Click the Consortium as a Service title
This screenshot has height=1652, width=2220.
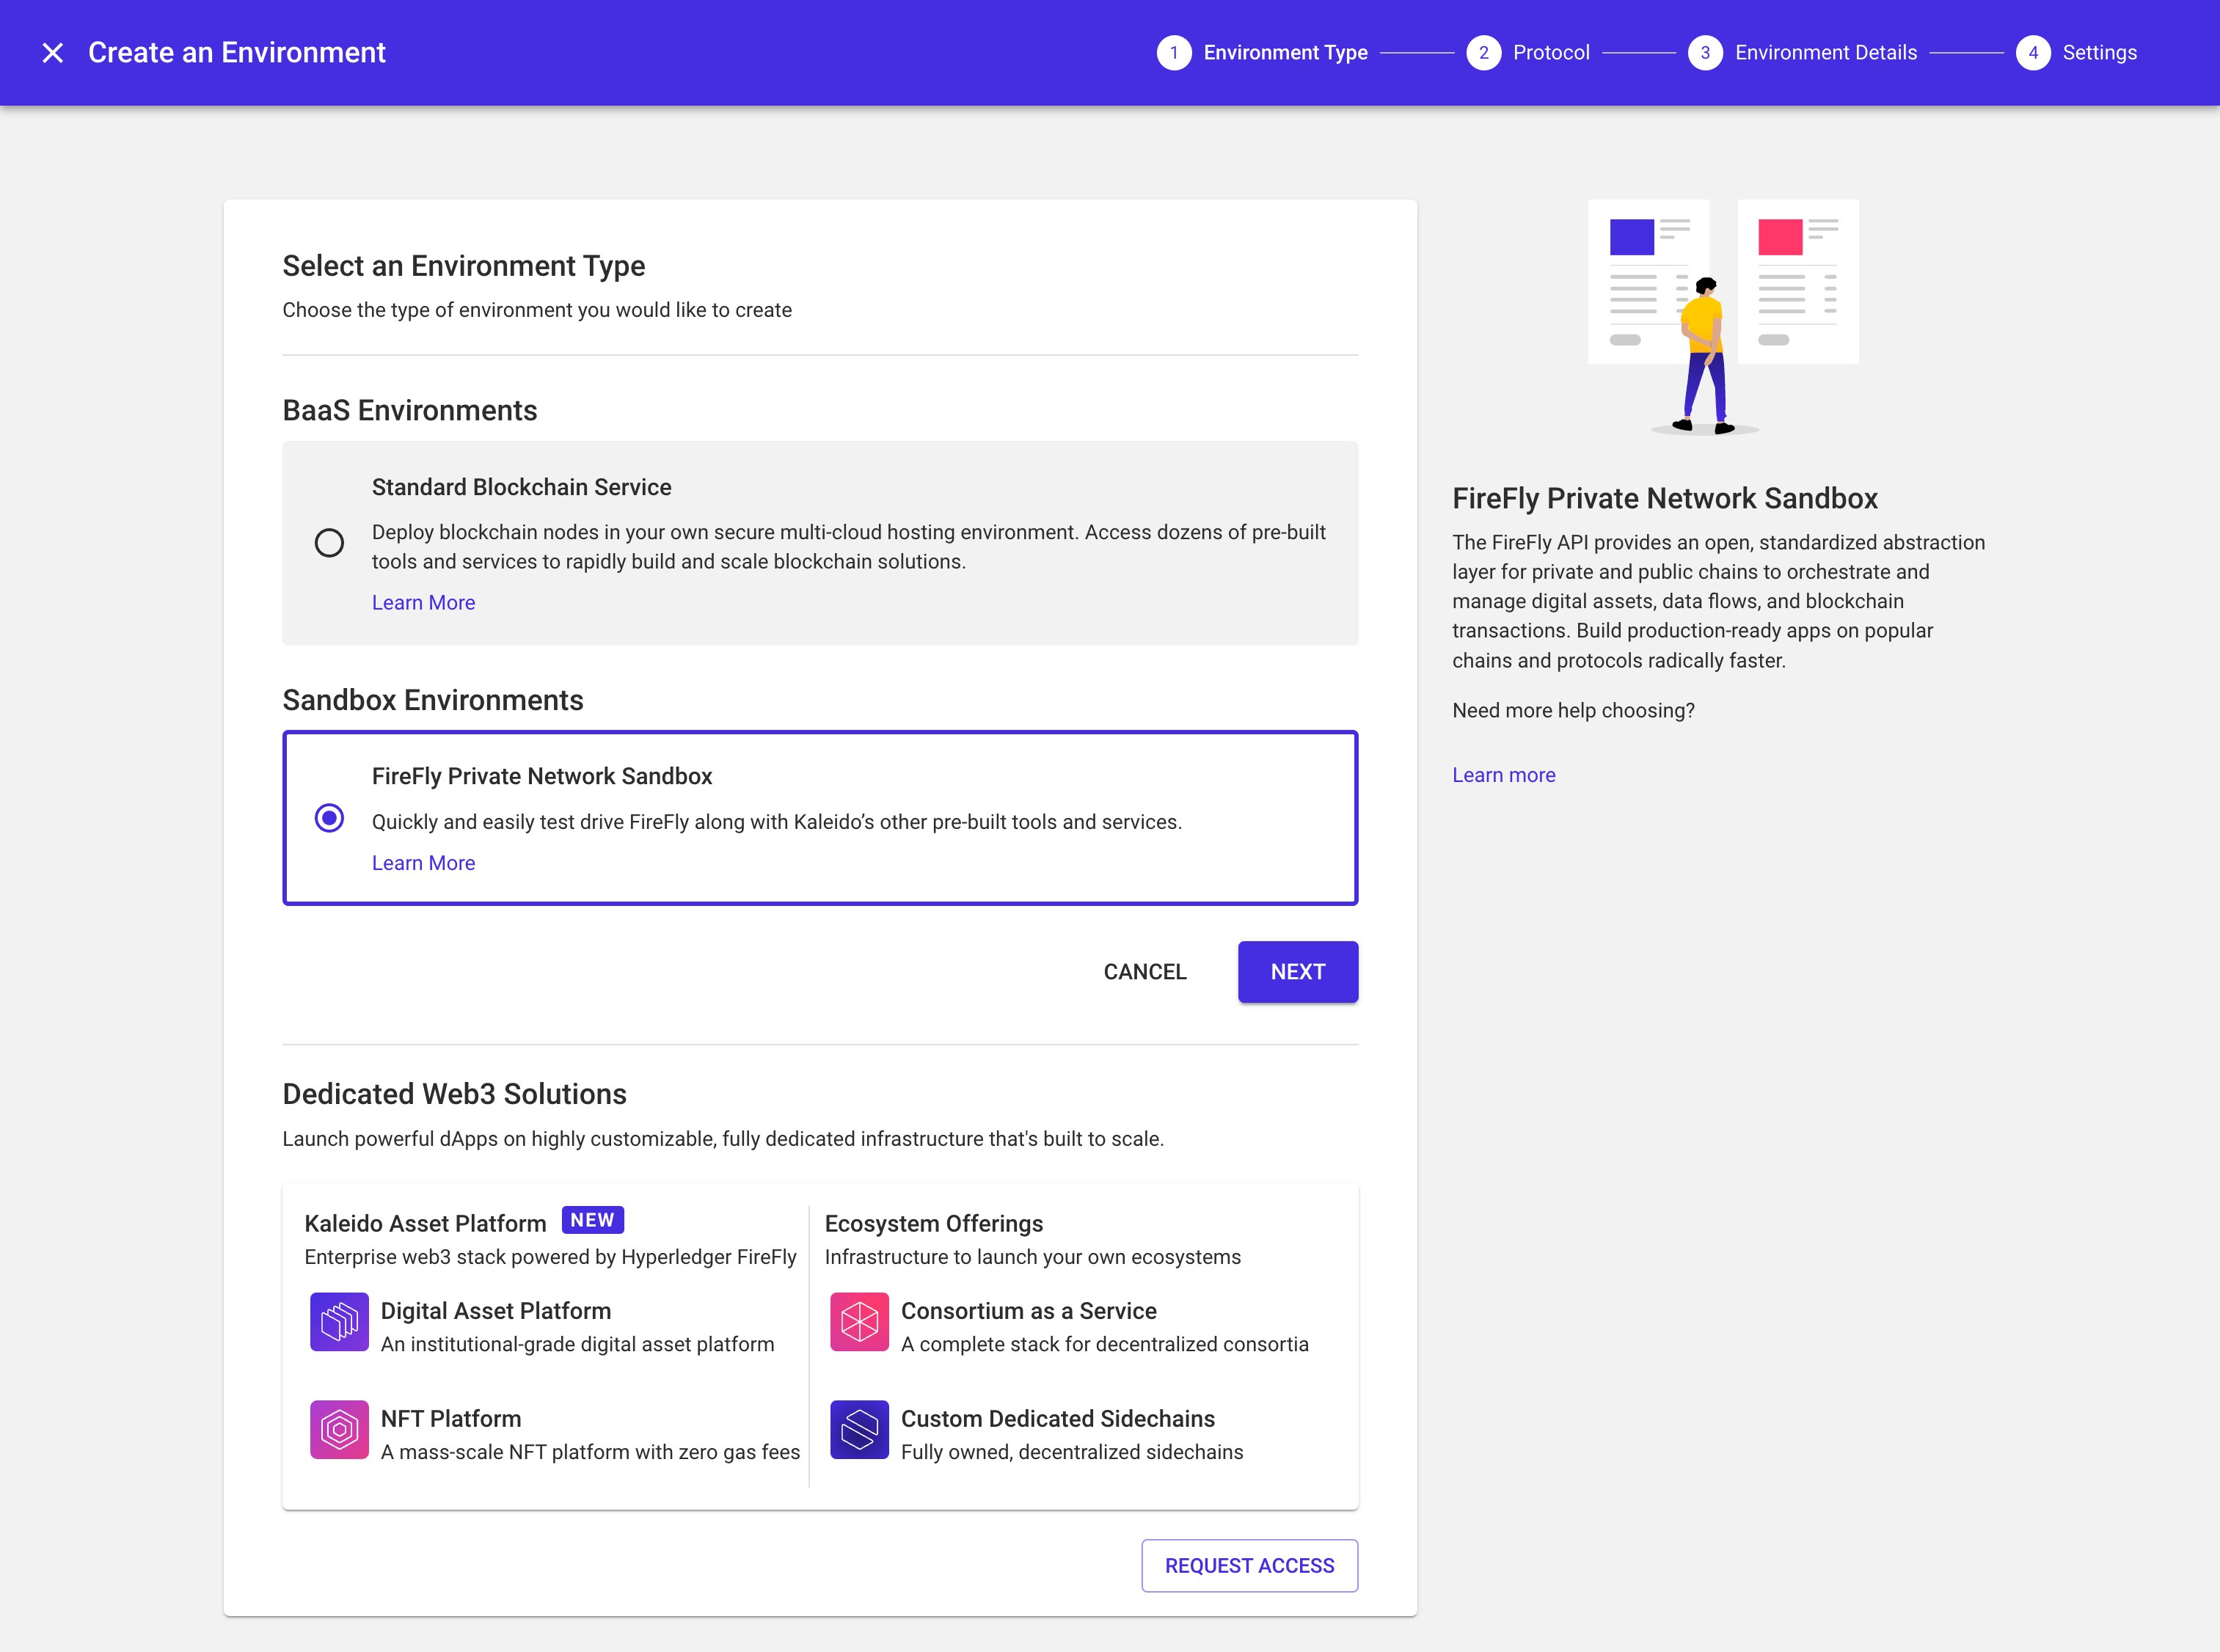point(1028,1311)
